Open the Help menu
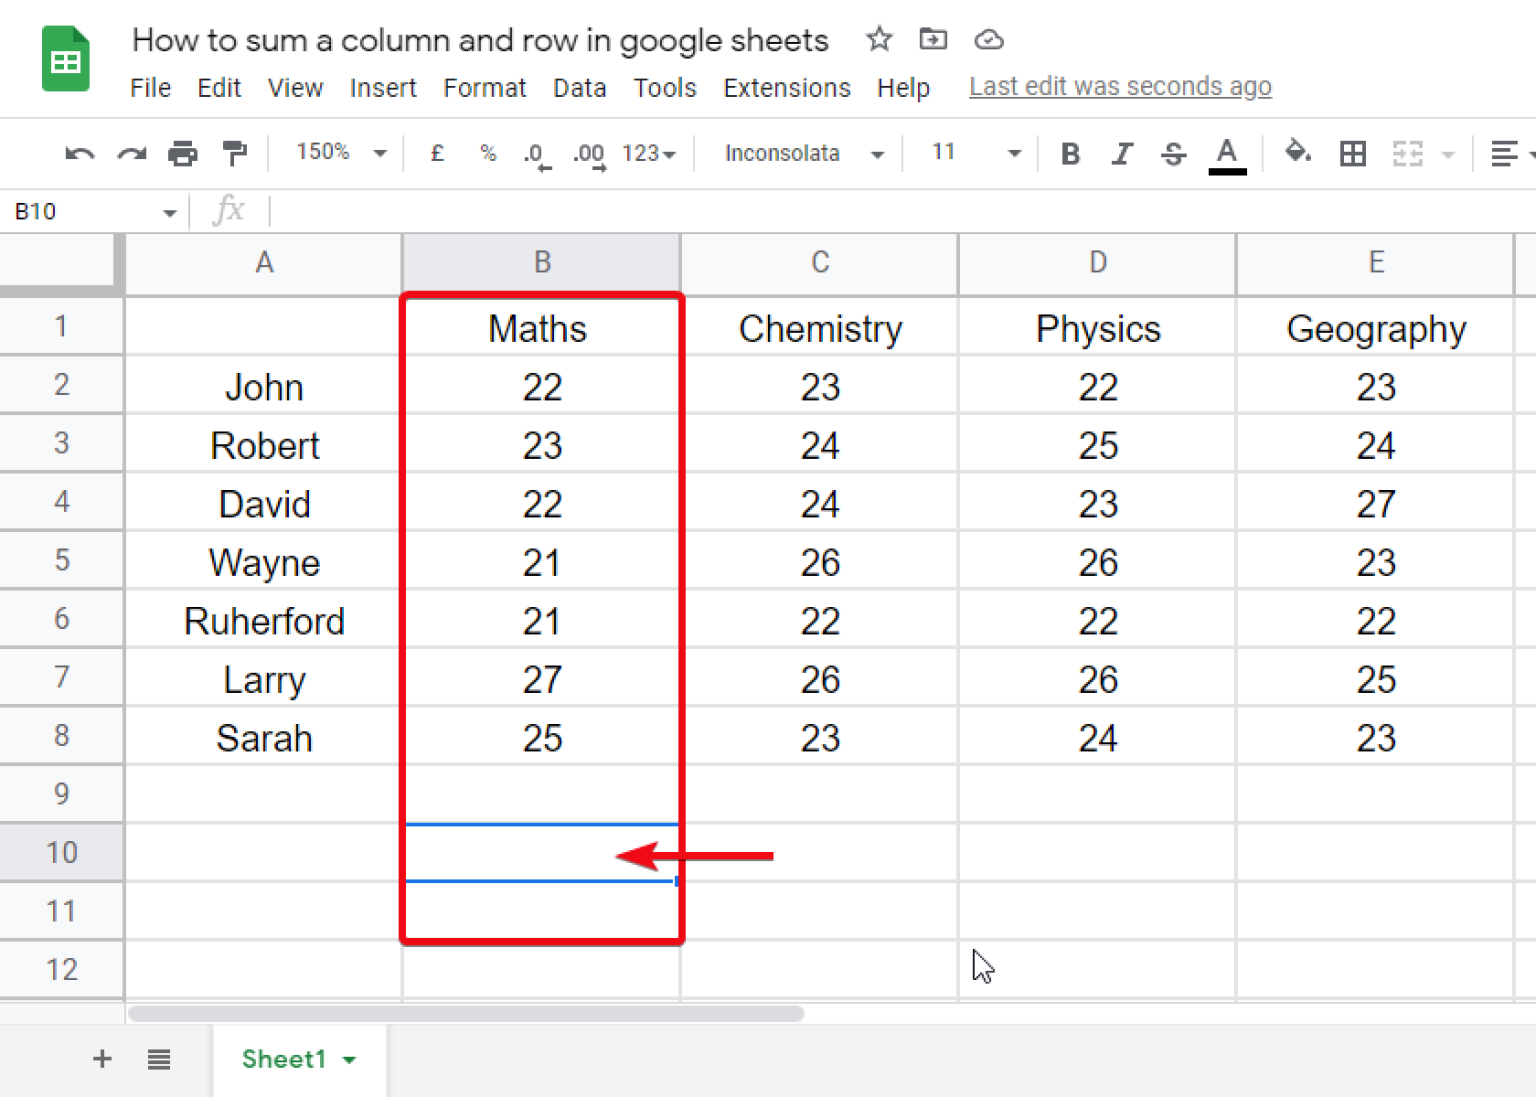 click(903, 88)
